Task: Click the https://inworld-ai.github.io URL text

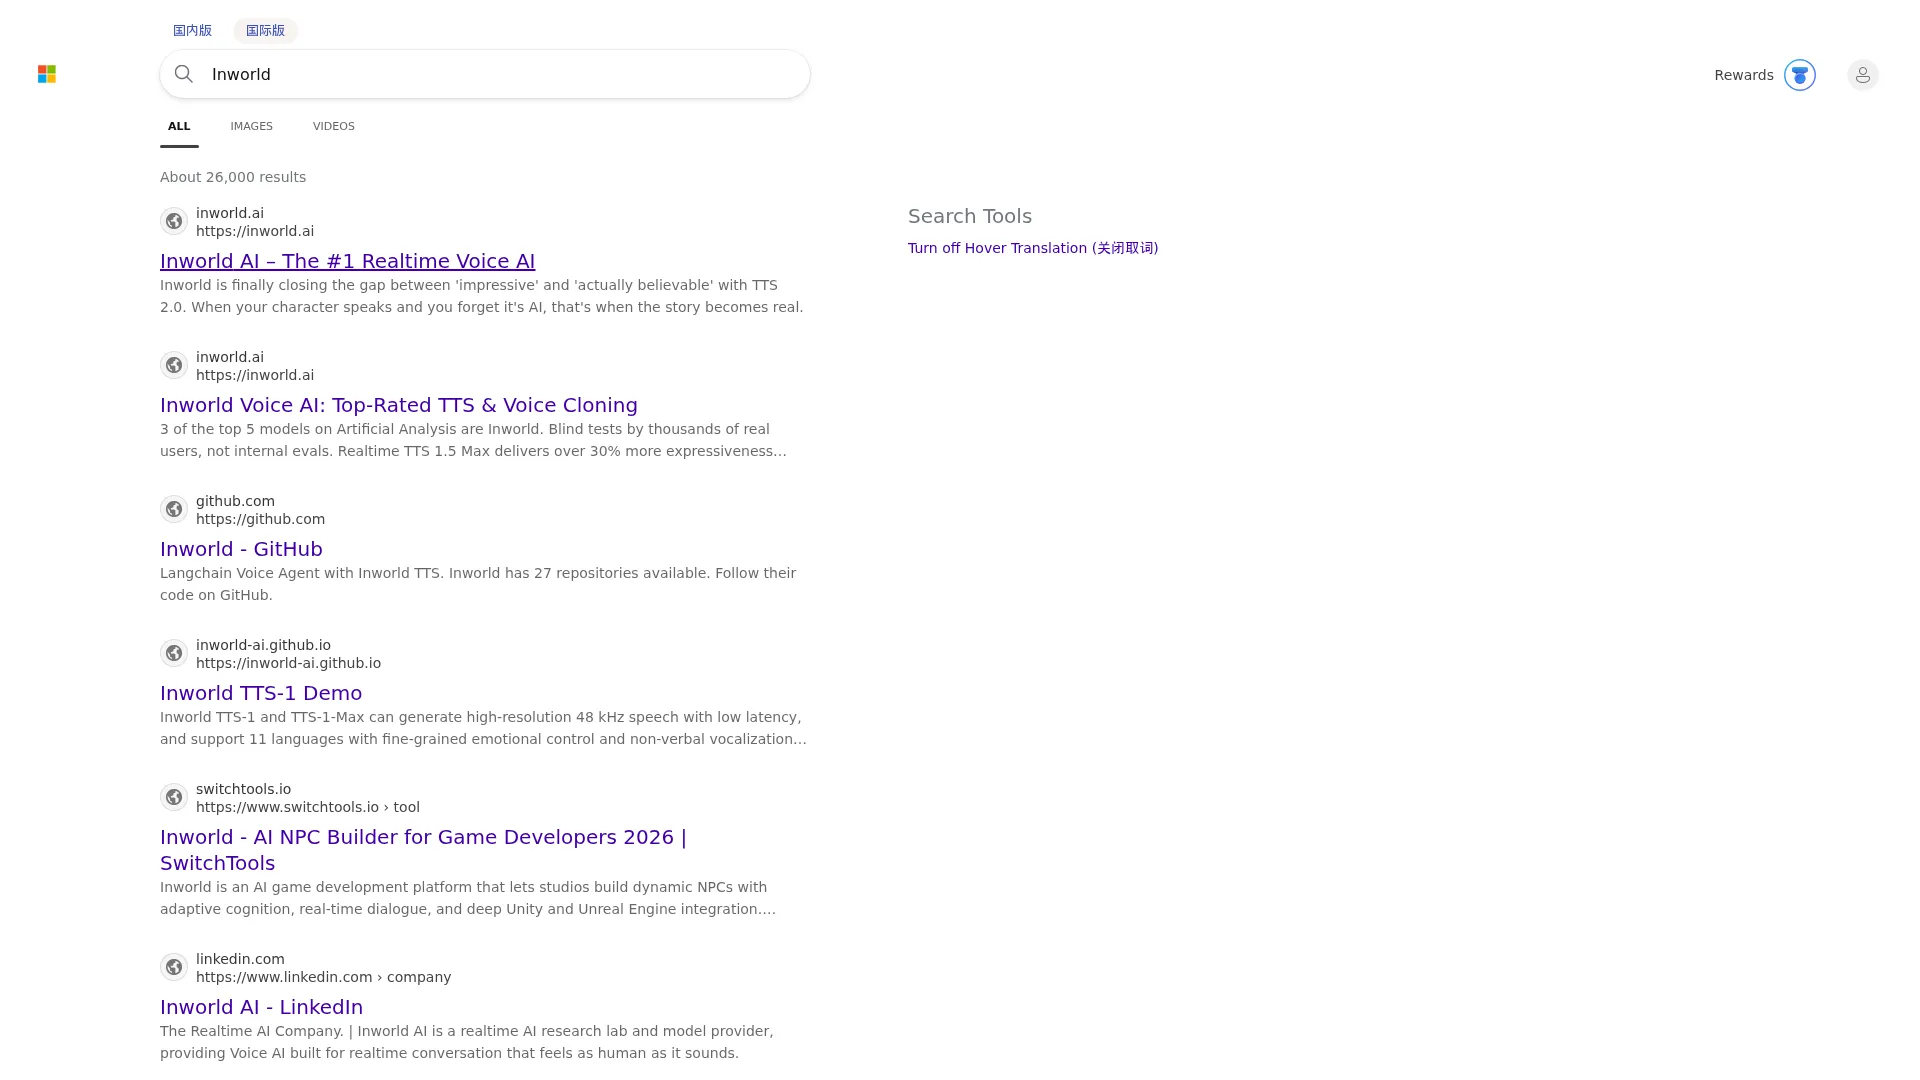Action: (x=288, y=663)
